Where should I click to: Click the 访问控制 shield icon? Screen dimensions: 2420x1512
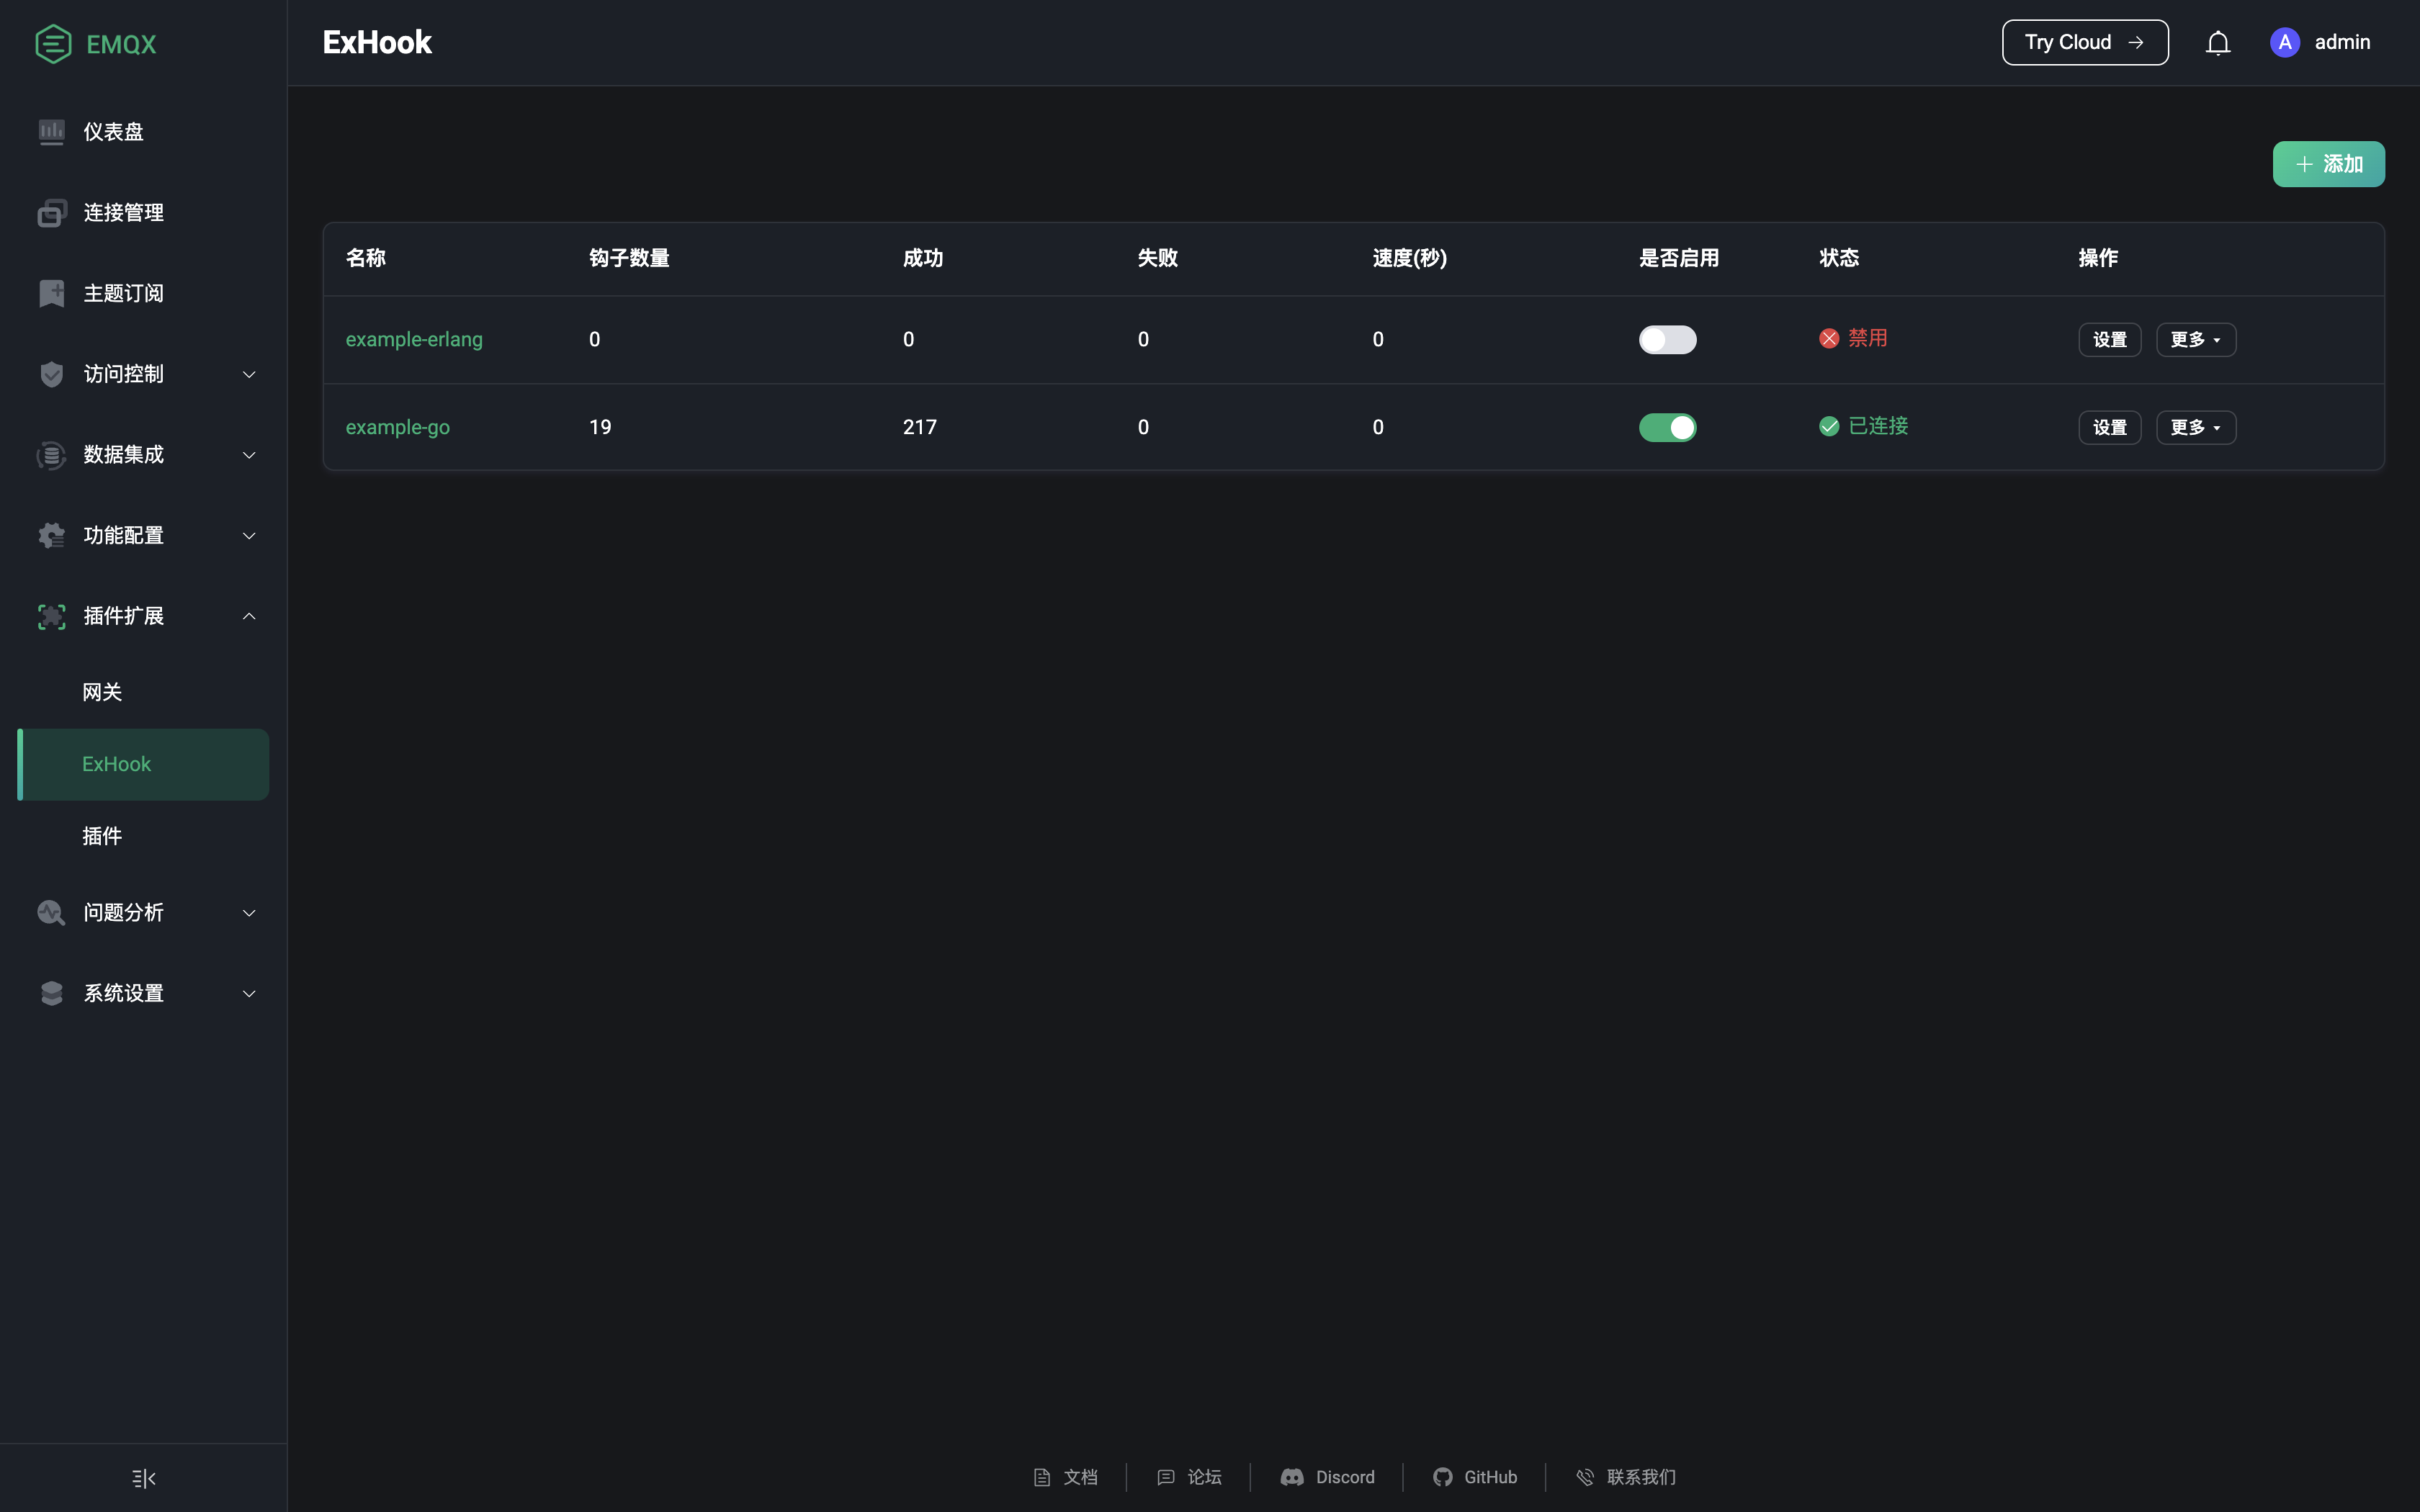pos(52,374)
